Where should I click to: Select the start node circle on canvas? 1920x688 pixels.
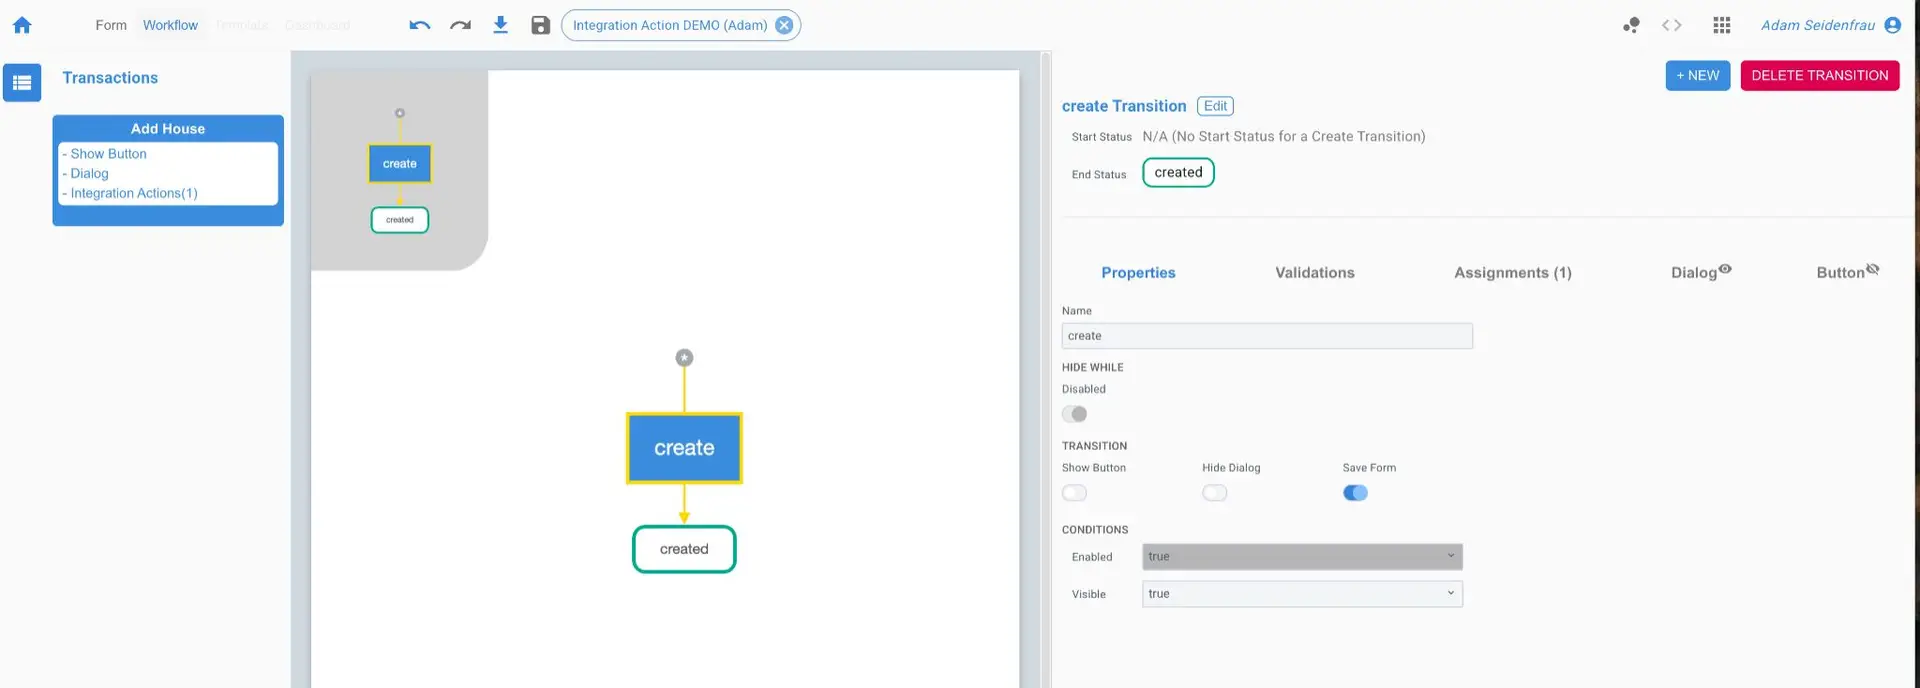pos(684,358)
